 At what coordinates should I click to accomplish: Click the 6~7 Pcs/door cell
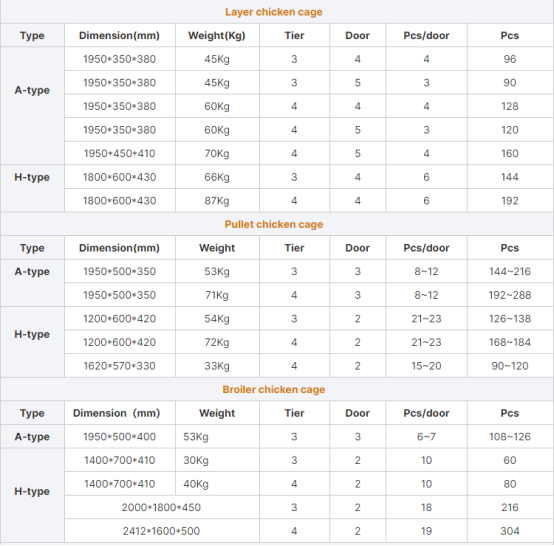pyautogui.click(x=426, y=437)
